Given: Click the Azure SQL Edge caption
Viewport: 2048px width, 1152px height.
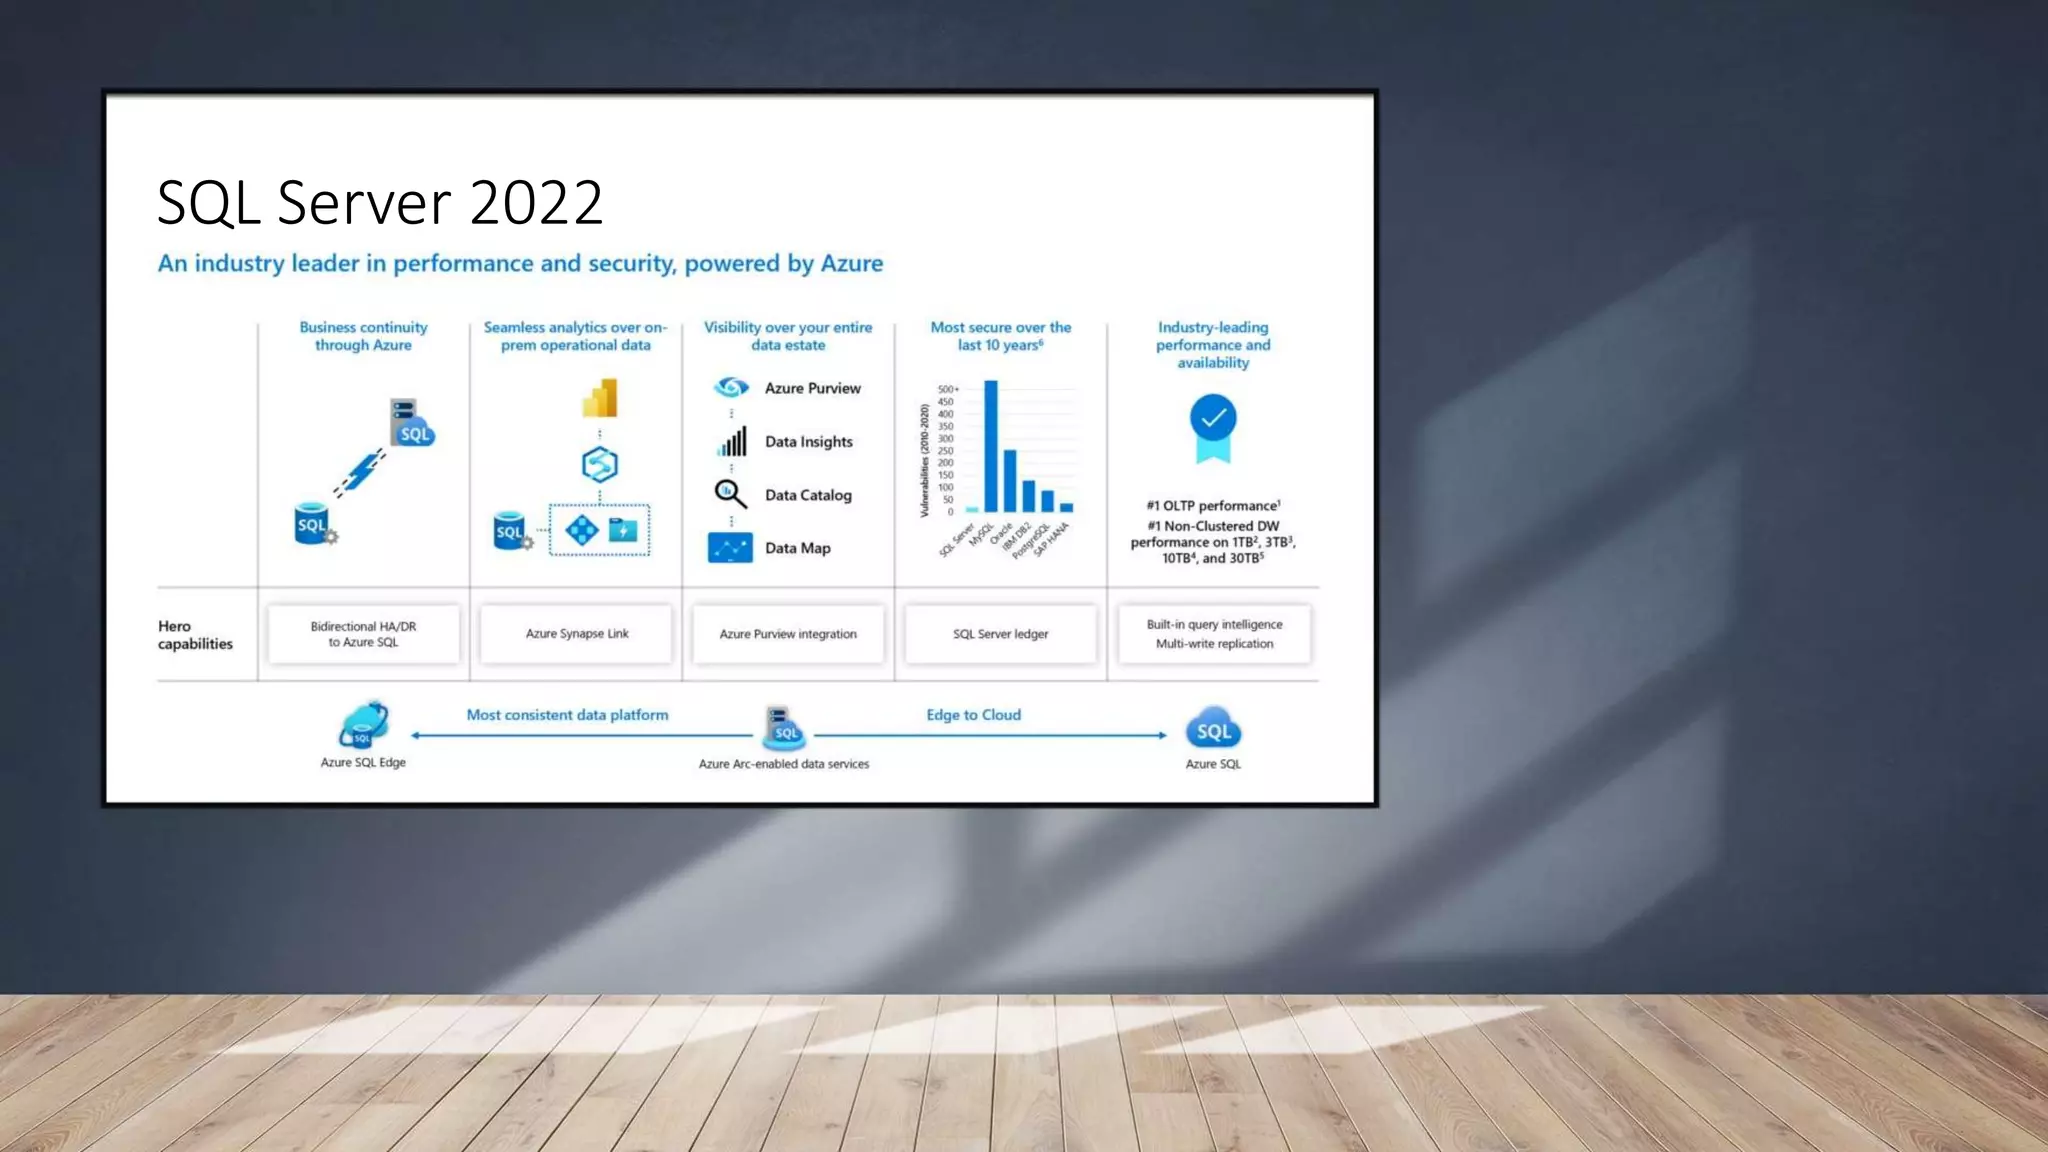Looking at the screenshot, I should click(x=363, y=762).
